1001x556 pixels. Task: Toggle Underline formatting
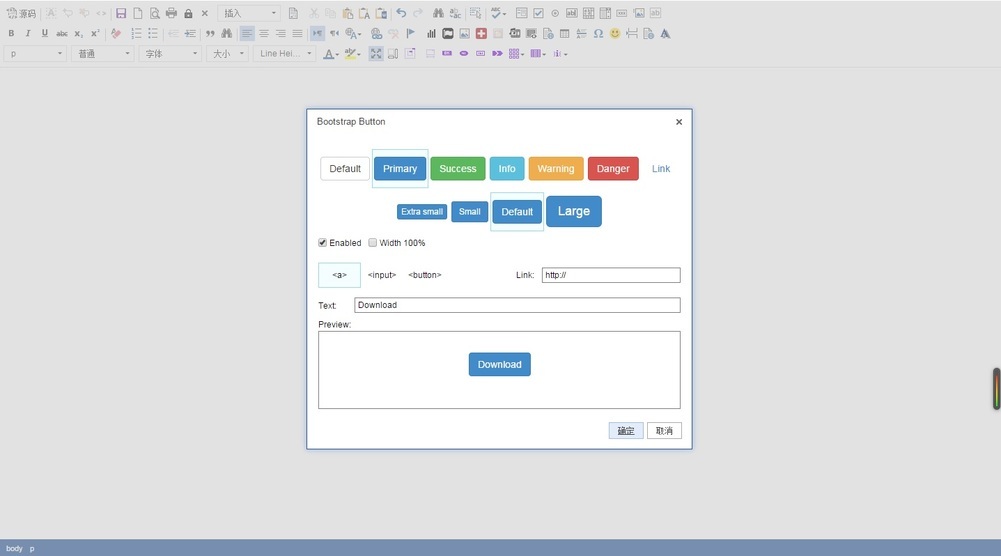click(x=45, y=33)
